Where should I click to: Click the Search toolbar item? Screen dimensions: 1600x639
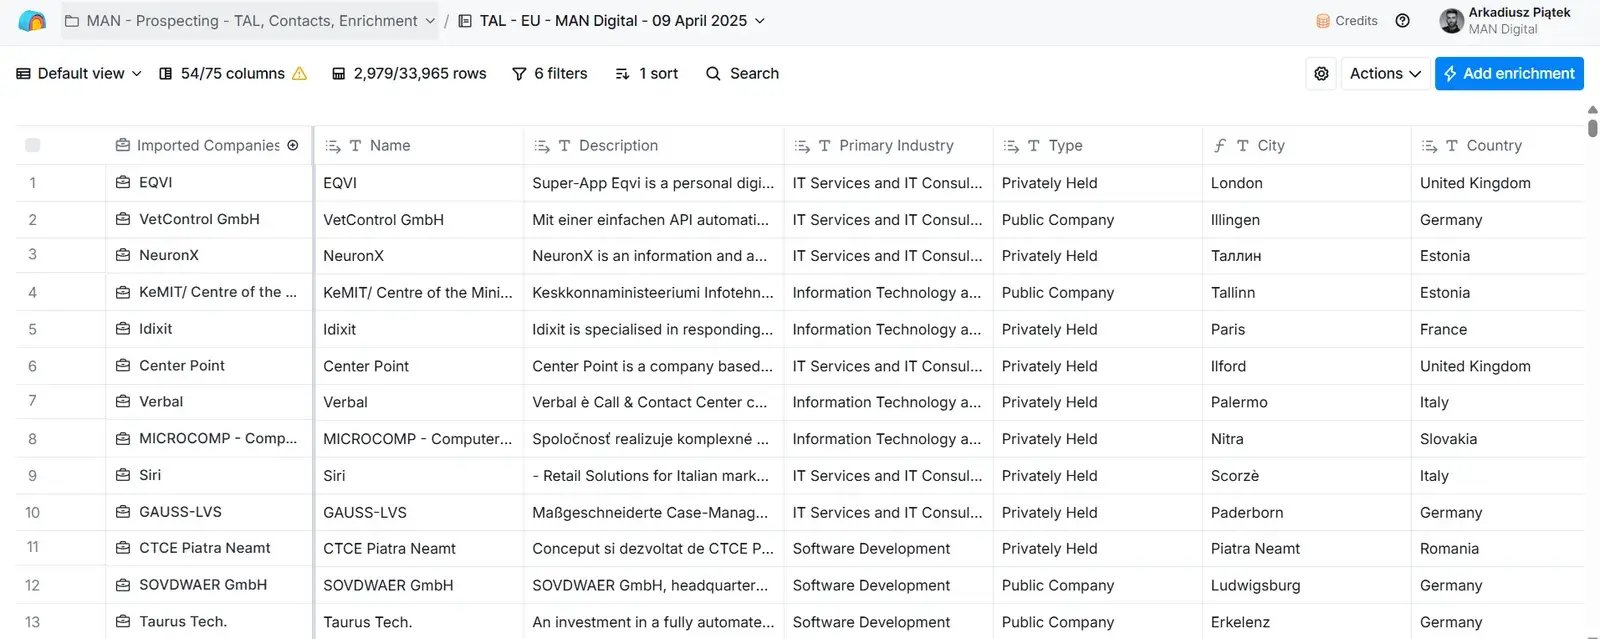742,73
